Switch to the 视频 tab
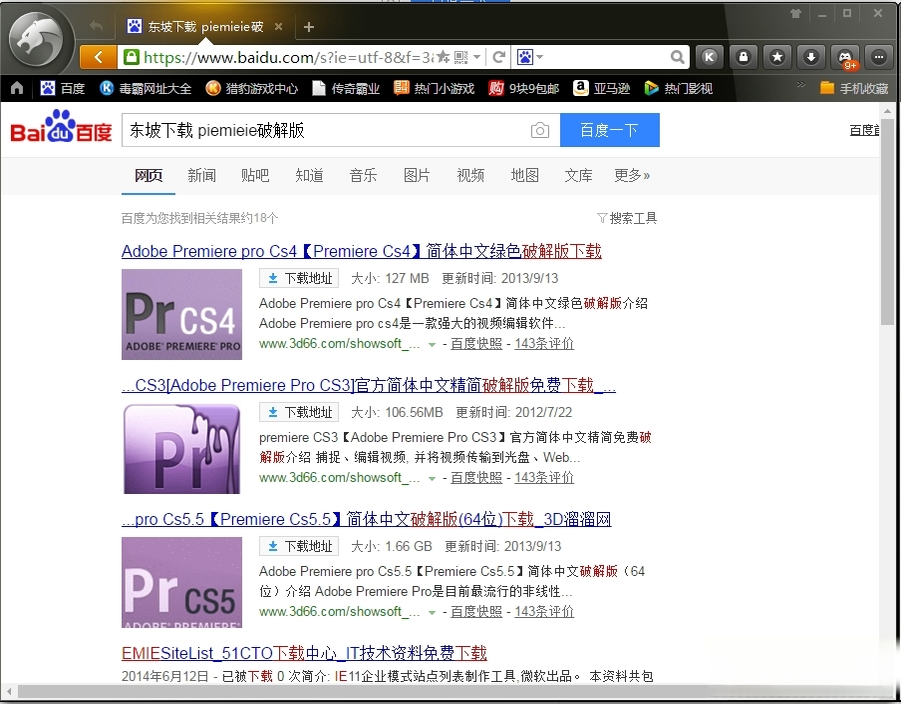This screenshot has width=901, height=704. tap(471, 175)
